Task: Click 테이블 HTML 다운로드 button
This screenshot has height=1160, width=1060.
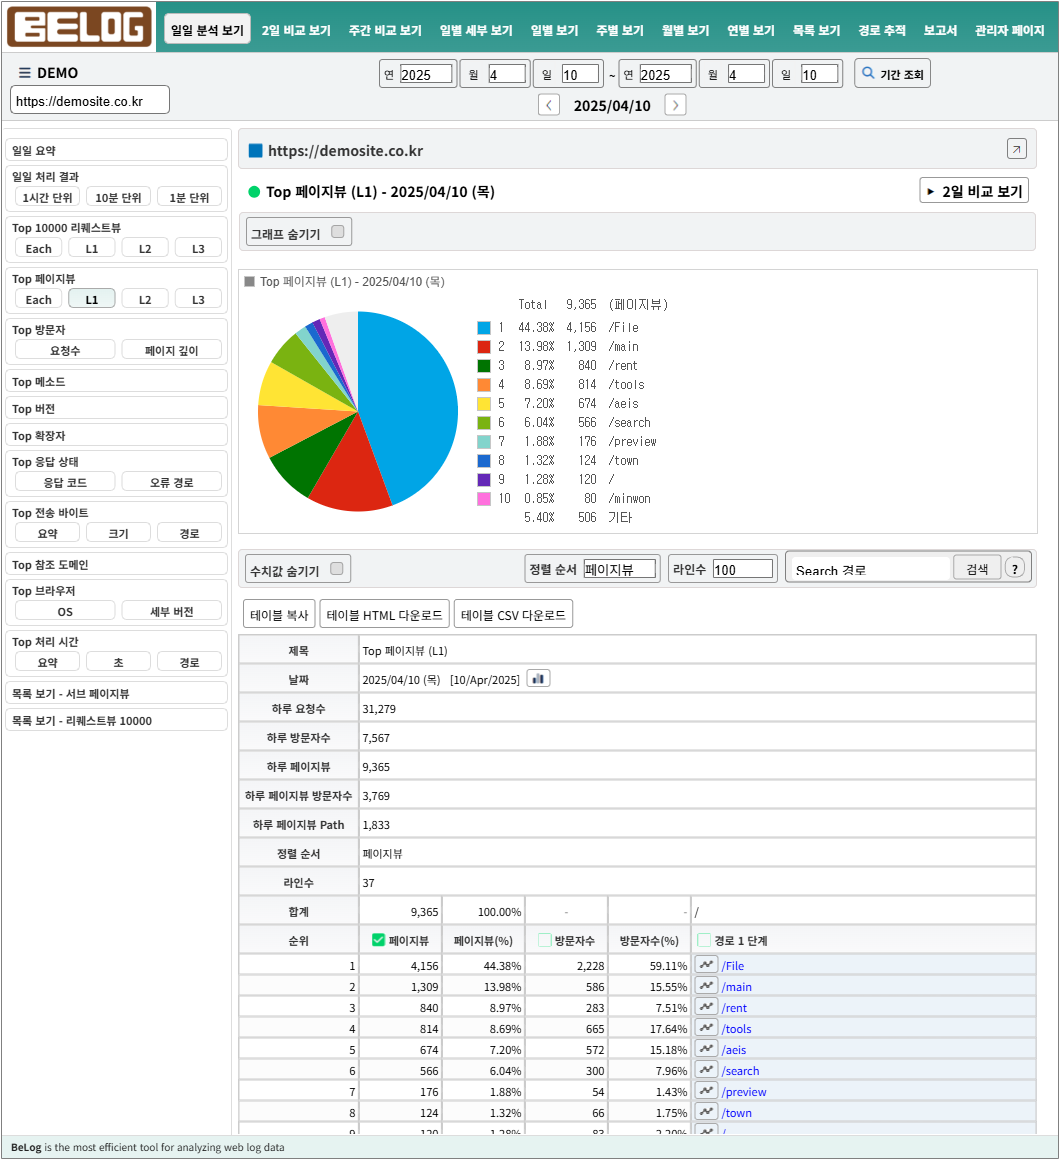Action: (x=385, y=614)
